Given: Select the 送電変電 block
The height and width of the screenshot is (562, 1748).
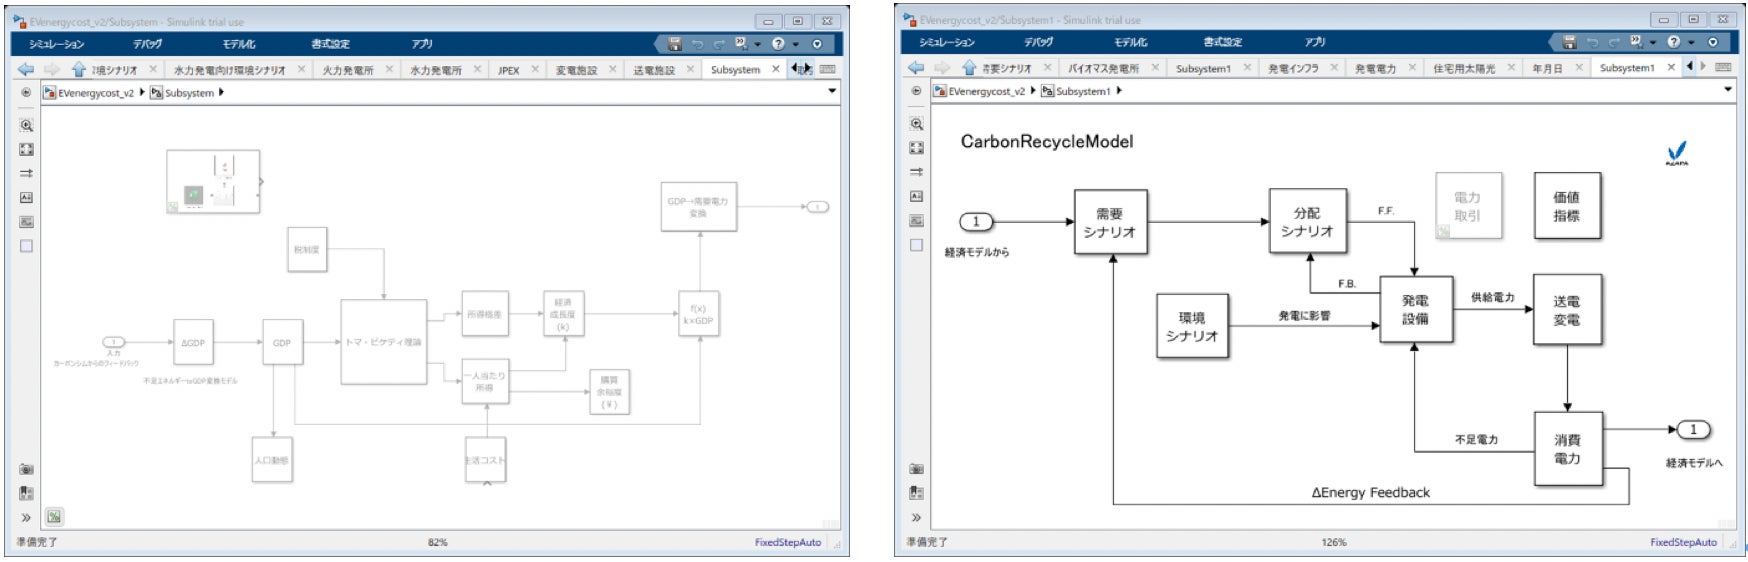Looking at the screenshot, I should click(1567, 310).
